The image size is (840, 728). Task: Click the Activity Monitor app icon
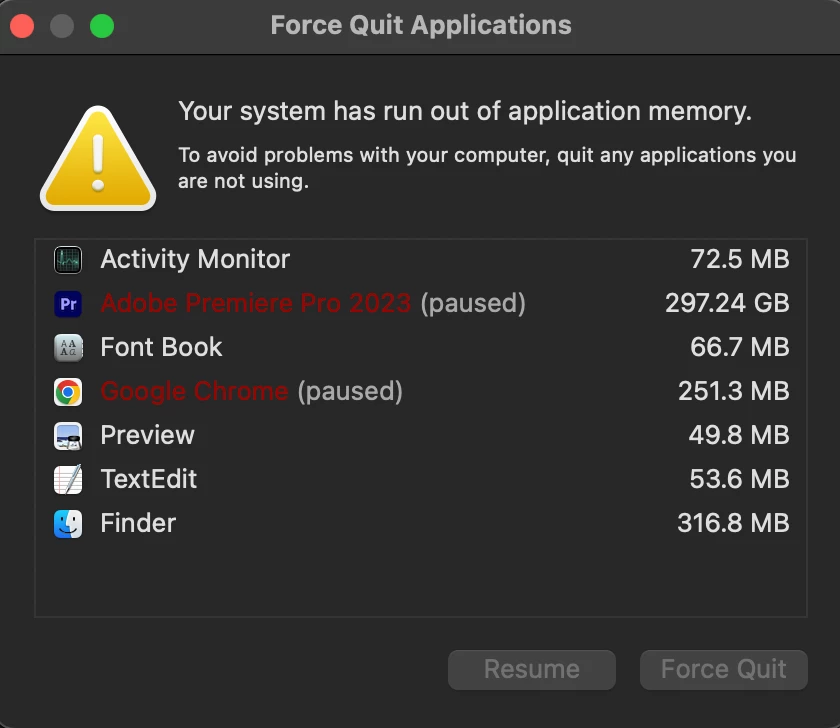(68, 260)
